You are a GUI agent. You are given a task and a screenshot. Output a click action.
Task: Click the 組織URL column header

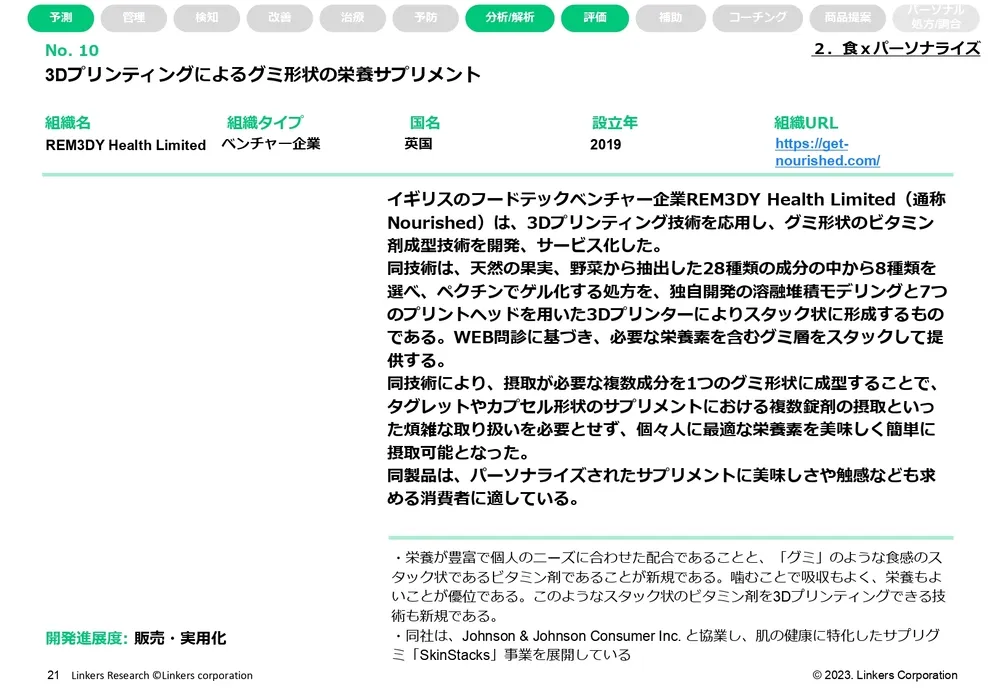806,123
